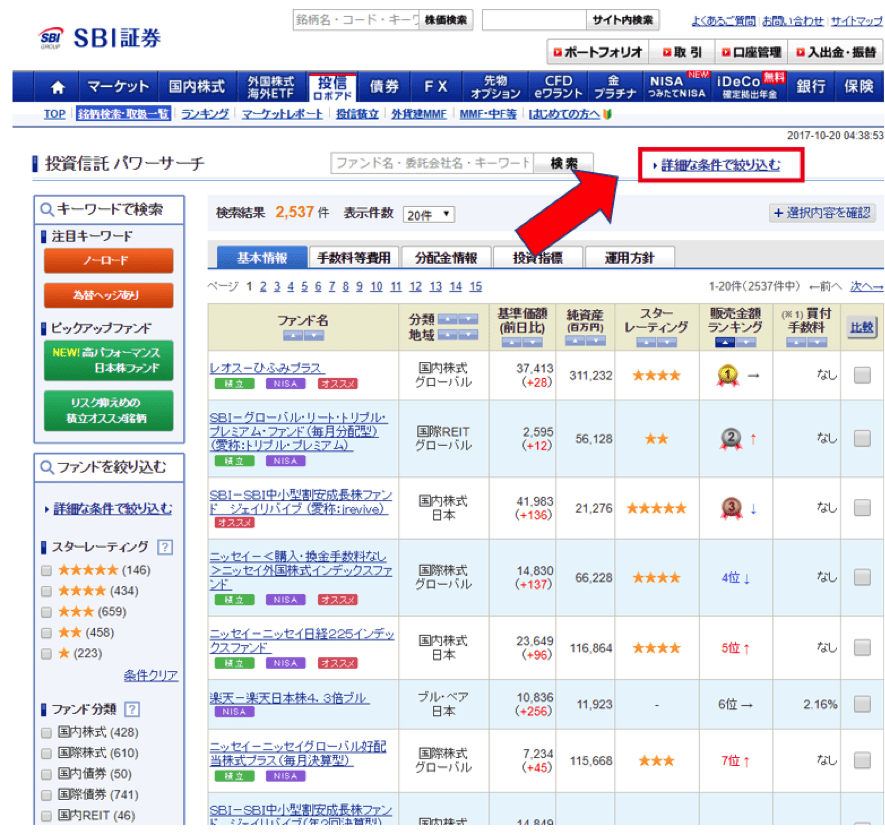885x833 pixels.
Task: Click the SBI証券 logo
Action: [x=100, y=38]
